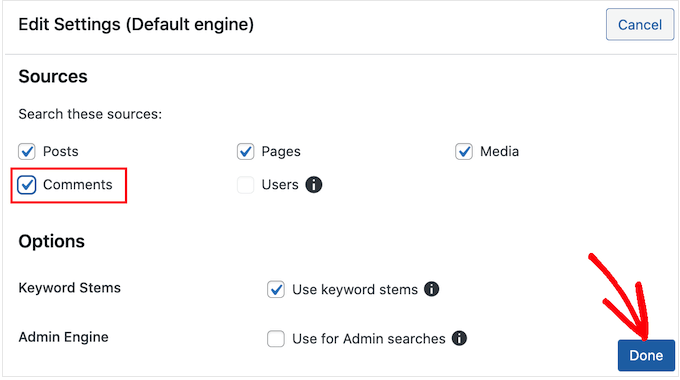Open info icon beside Use for Admin searches
The image size is (680, 380).
[x=459, y=338]
